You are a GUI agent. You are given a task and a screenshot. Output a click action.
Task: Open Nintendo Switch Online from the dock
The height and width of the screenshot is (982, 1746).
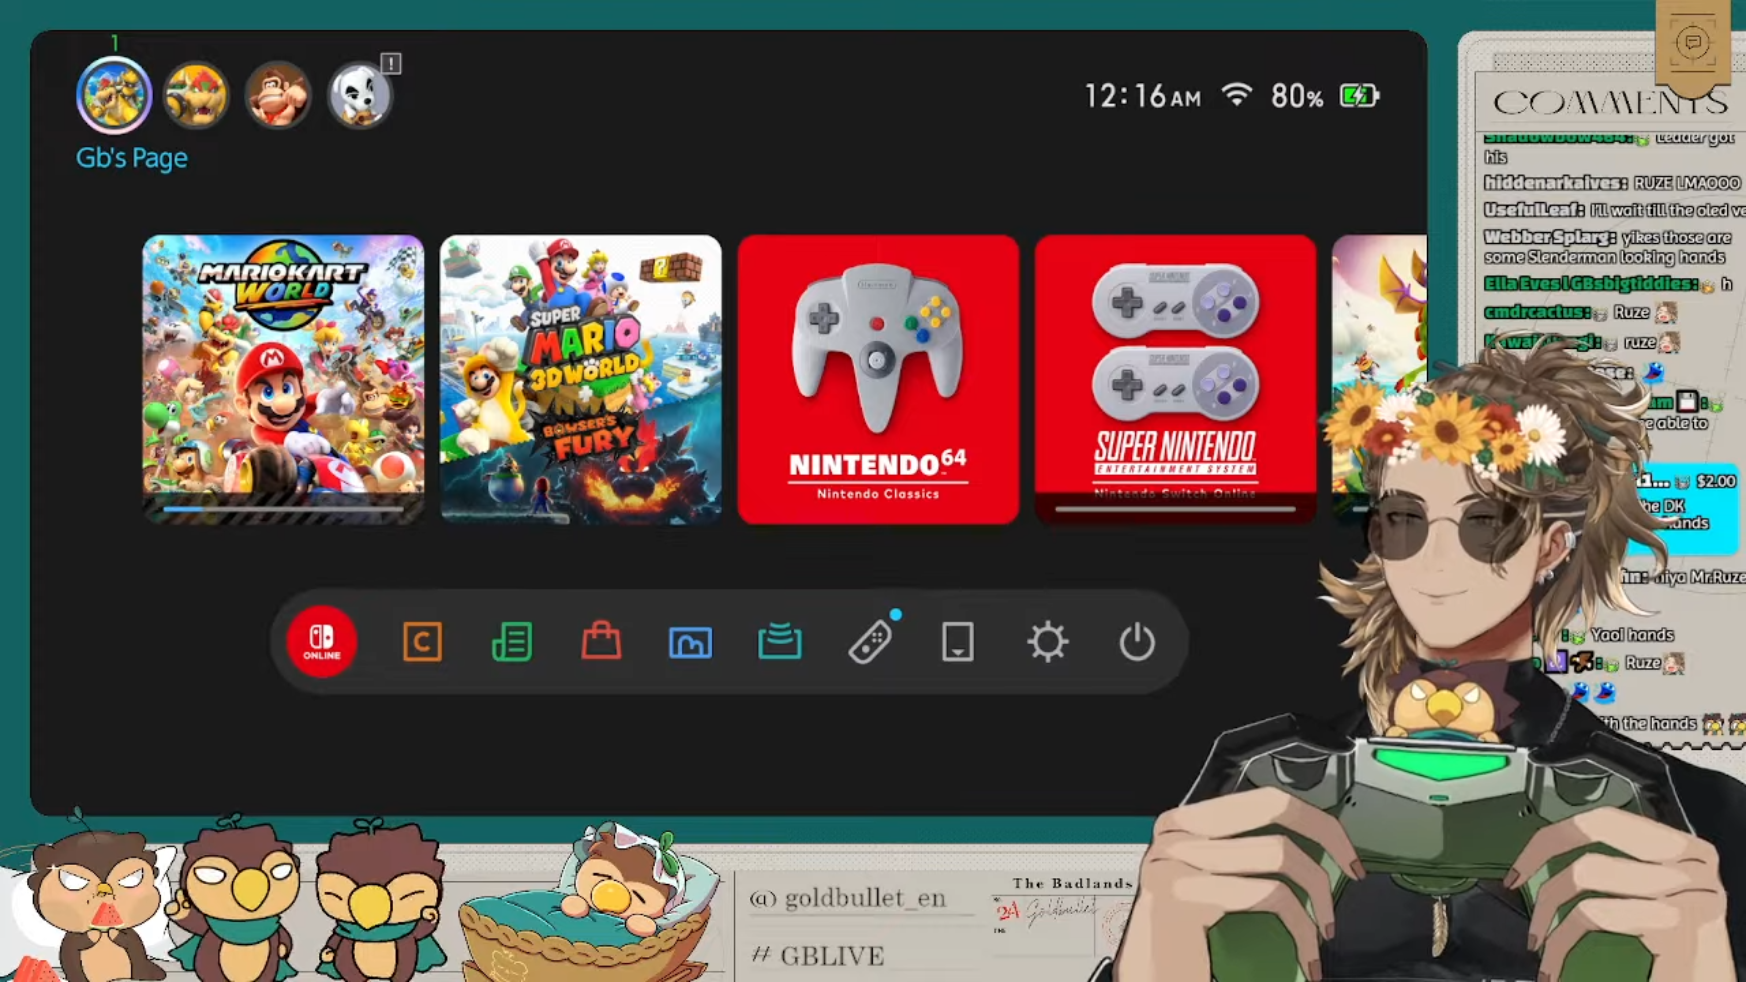click(322, 642)
